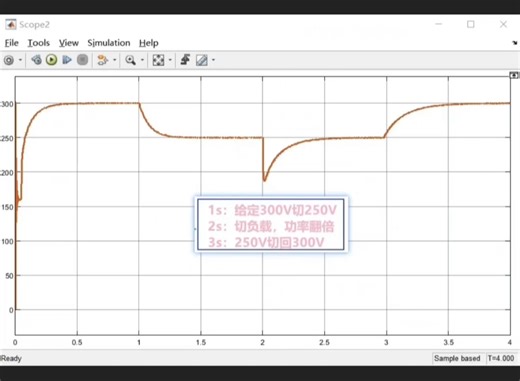This screenshot has width=520, height=381.
Task: Open the View menu
Action: pyautogui.click(x=69, y=43)
